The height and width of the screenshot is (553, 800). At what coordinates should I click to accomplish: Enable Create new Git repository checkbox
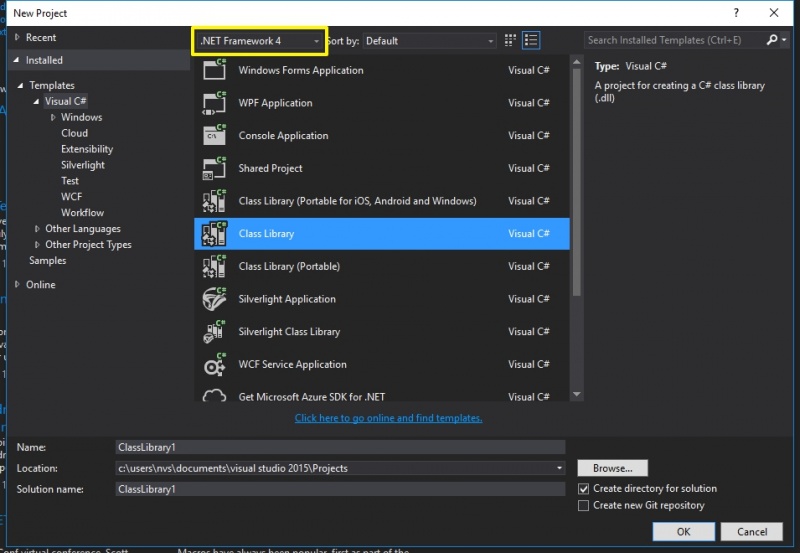pyautogui.click(x=583, y=506)
